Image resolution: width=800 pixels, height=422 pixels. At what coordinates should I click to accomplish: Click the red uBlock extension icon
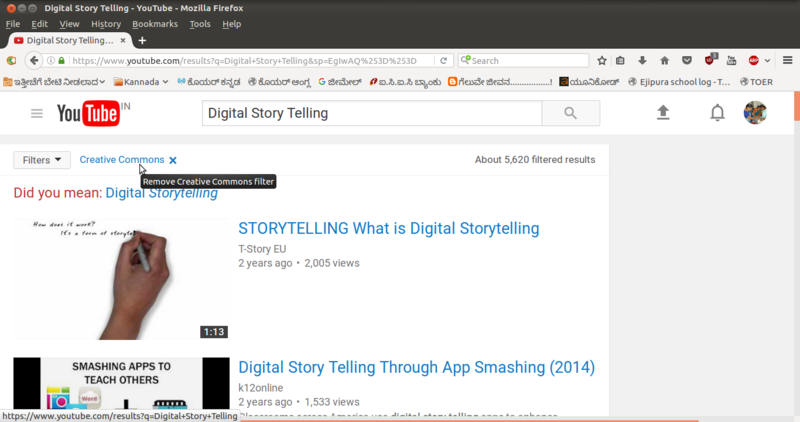click(710, 60)
